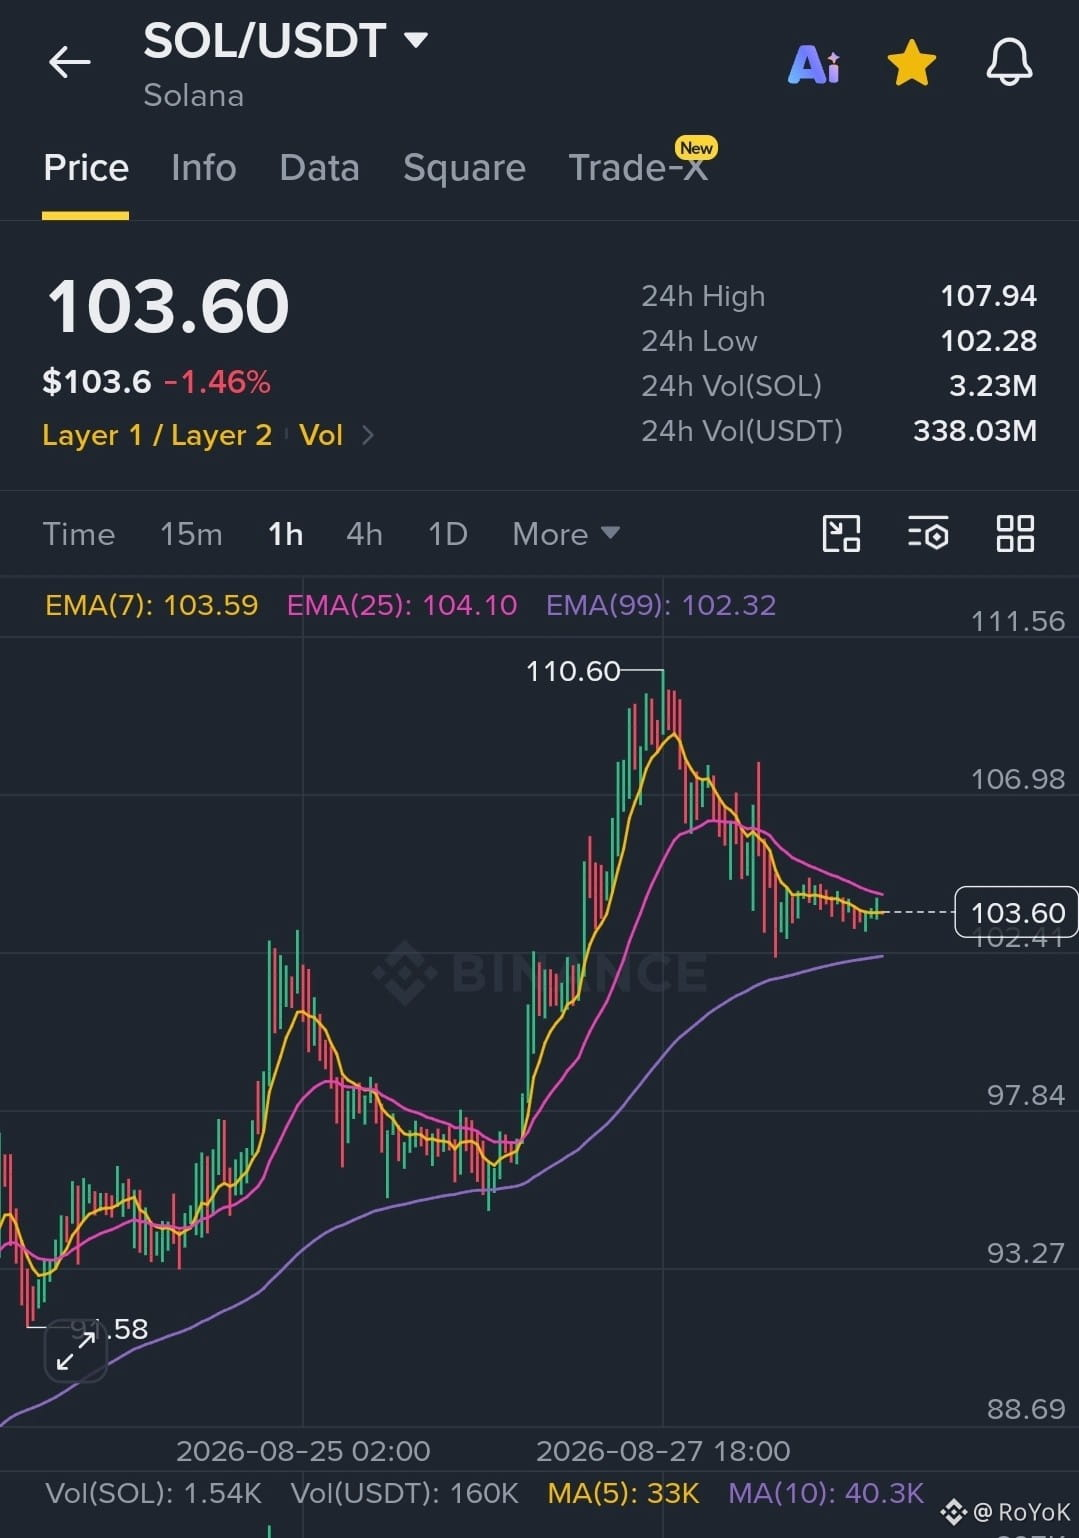Expand tags with the chevron arrow
The width and height of the screenshot is (1079, 1538).
click(x=368, y=435)
